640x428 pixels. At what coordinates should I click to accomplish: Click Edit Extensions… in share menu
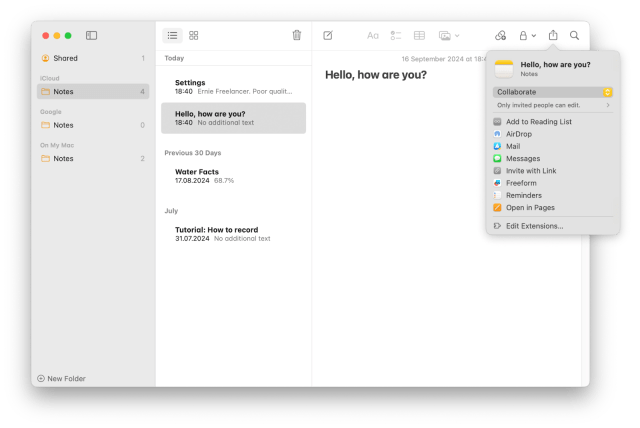pos(553,226)
